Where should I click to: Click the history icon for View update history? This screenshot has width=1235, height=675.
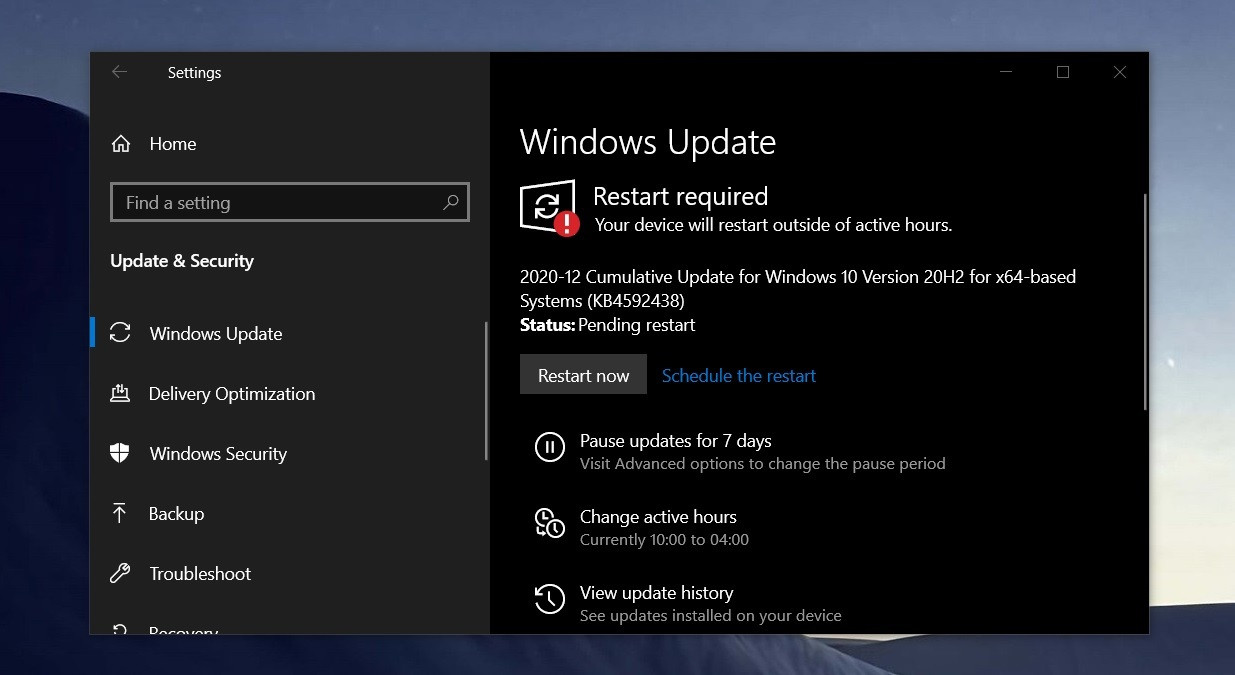pos(550,599)
